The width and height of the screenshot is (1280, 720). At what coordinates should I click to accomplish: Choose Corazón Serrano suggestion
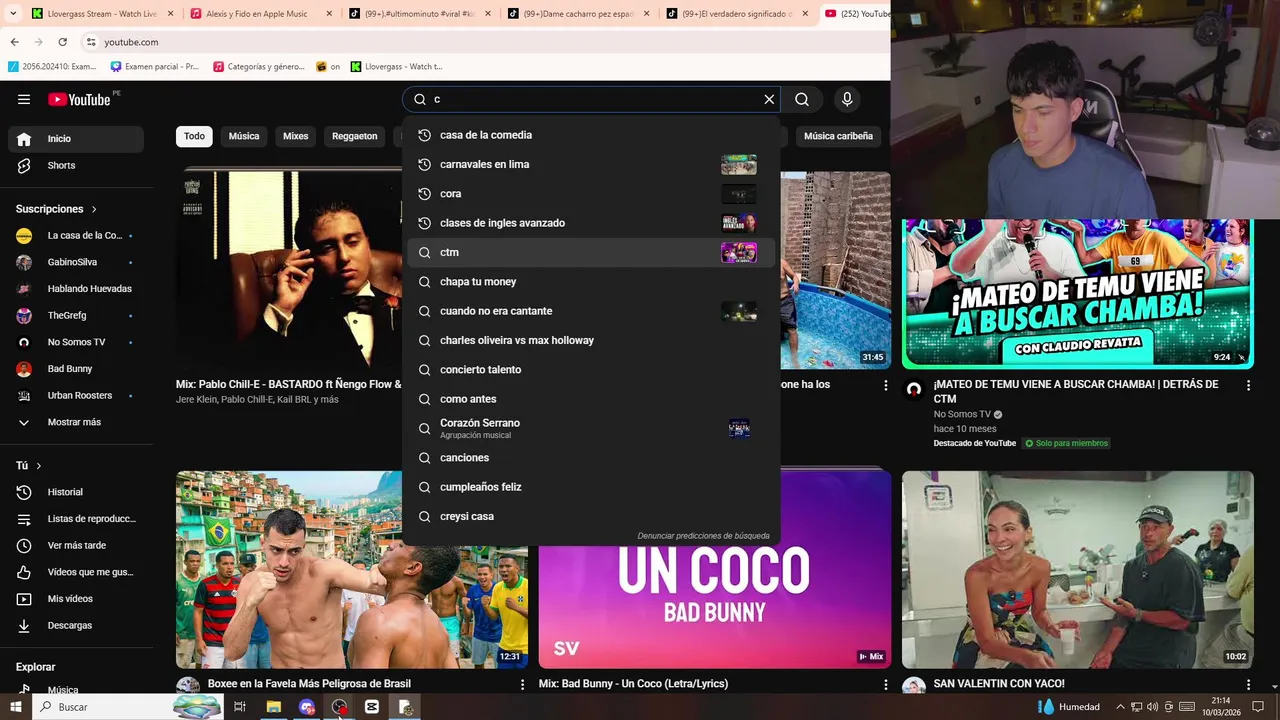(x=591, y=428)
